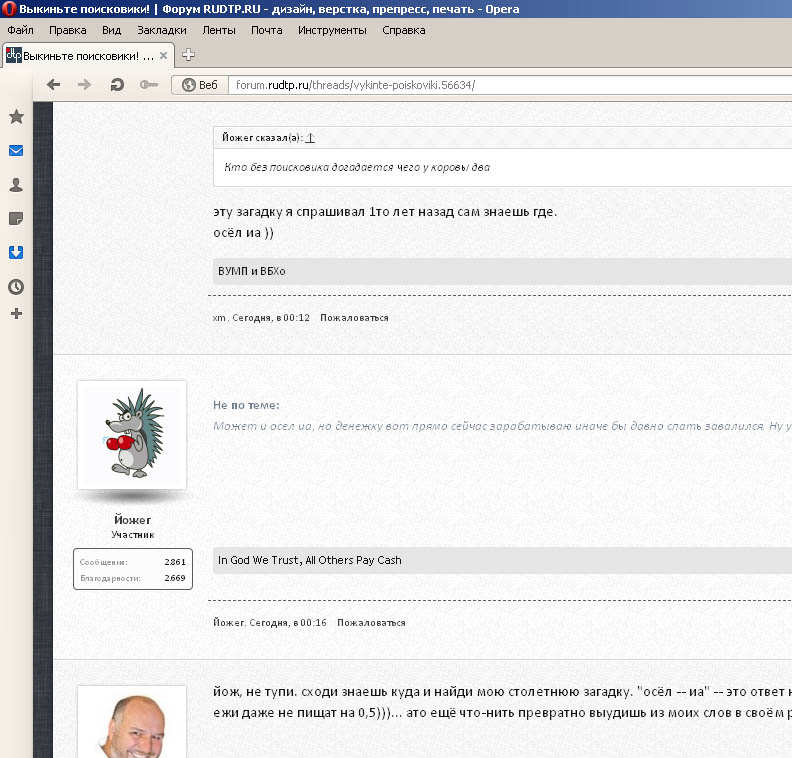Click the Веб site badge in address bar

point(200,85)
